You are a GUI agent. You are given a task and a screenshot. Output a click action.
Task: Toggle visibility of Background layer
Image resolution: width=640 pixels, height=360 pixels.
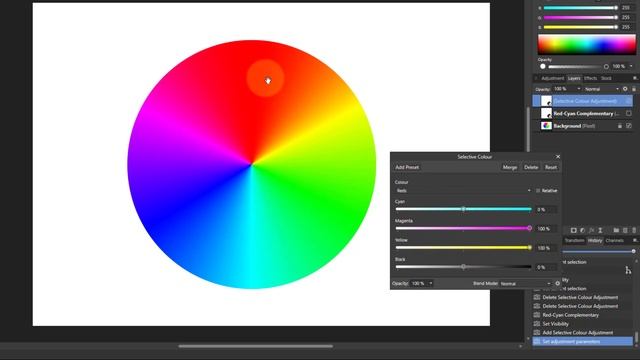629,126
